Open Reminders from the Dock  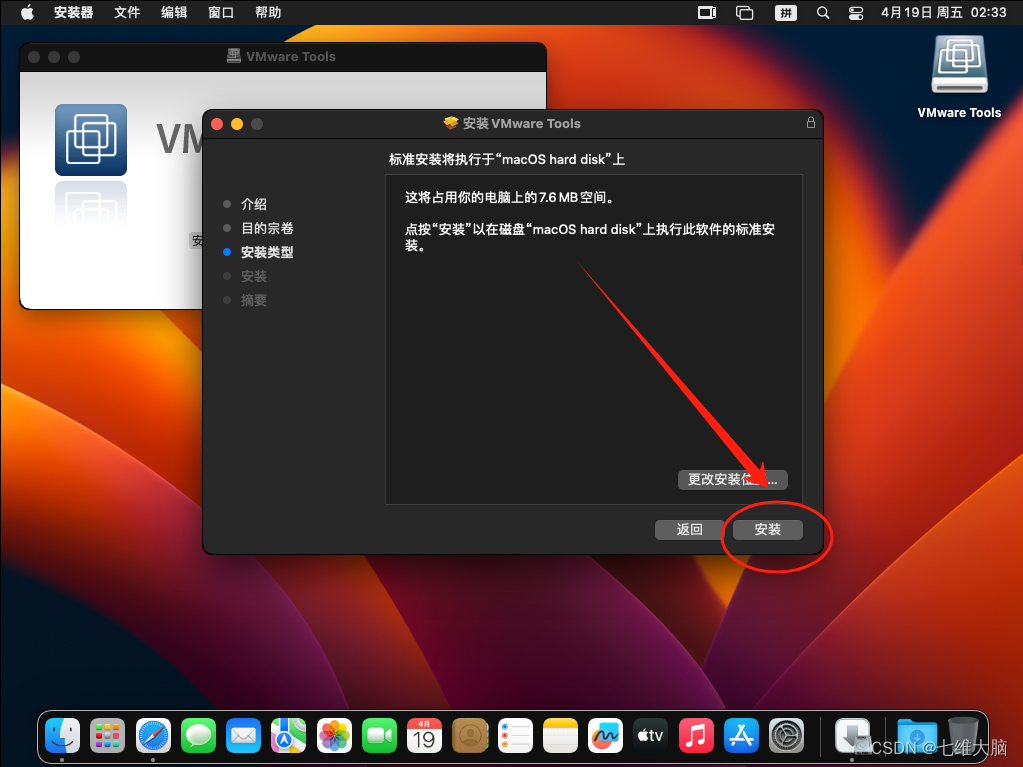click(515, 736)
